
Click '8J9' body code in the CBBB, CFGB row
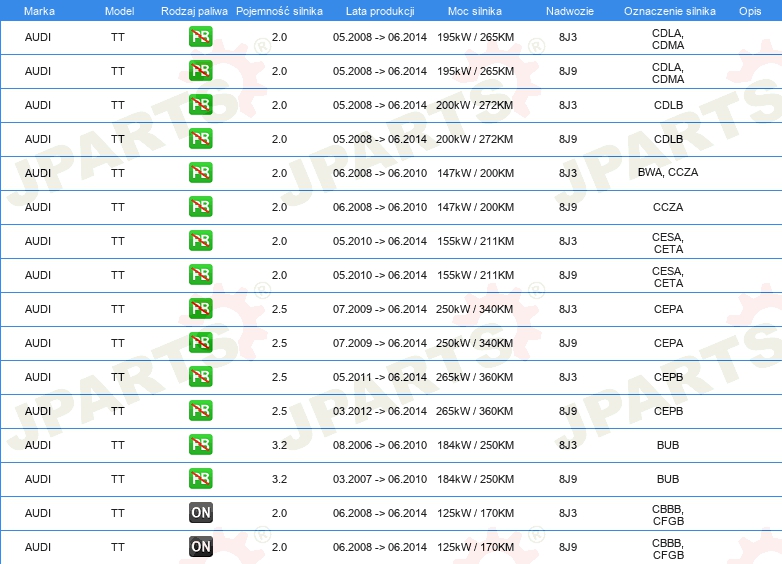pyautogui.click(x=568, y=547)
